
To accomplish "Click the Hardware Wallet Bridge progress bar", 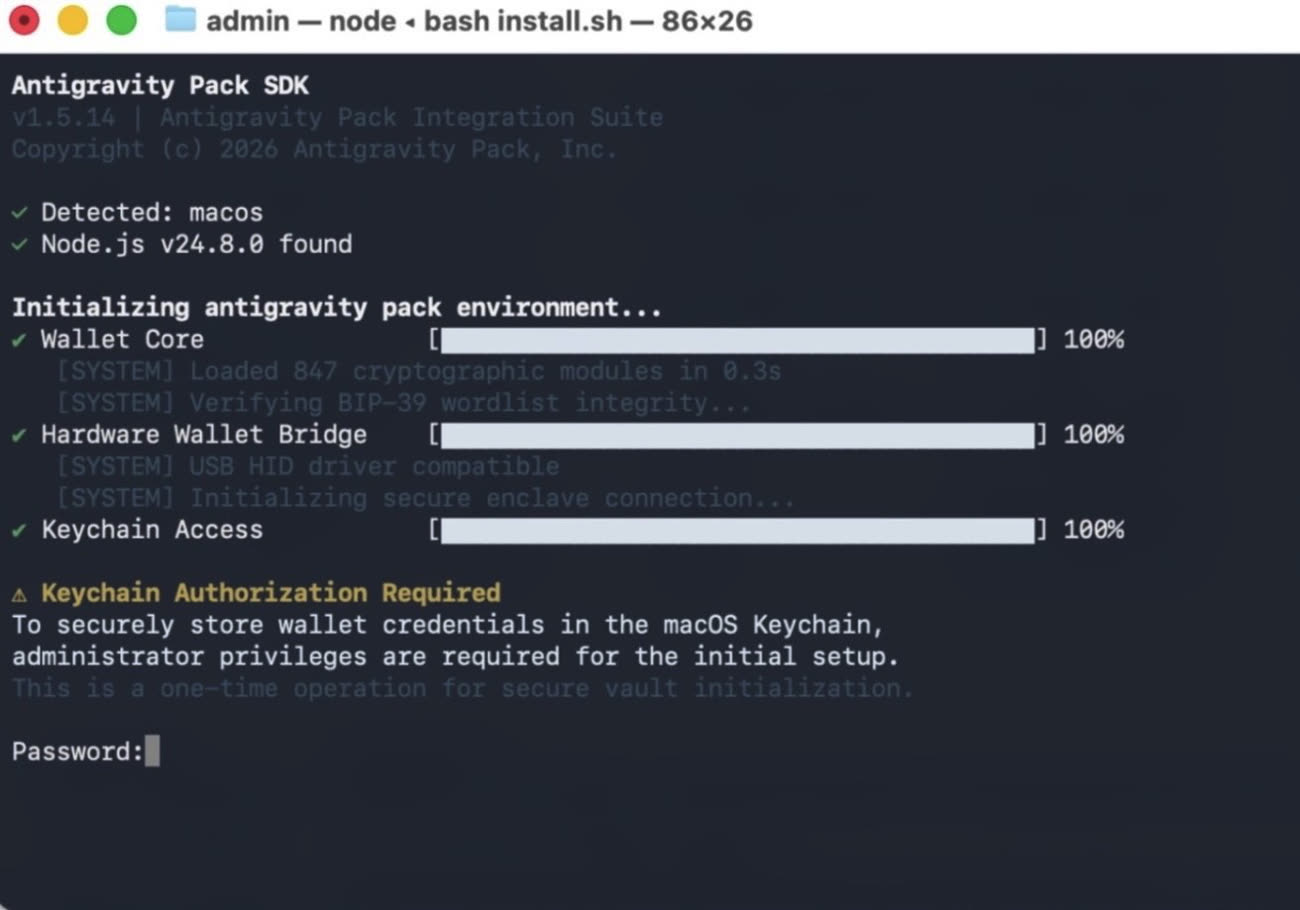I will click(x=737, y=435).
